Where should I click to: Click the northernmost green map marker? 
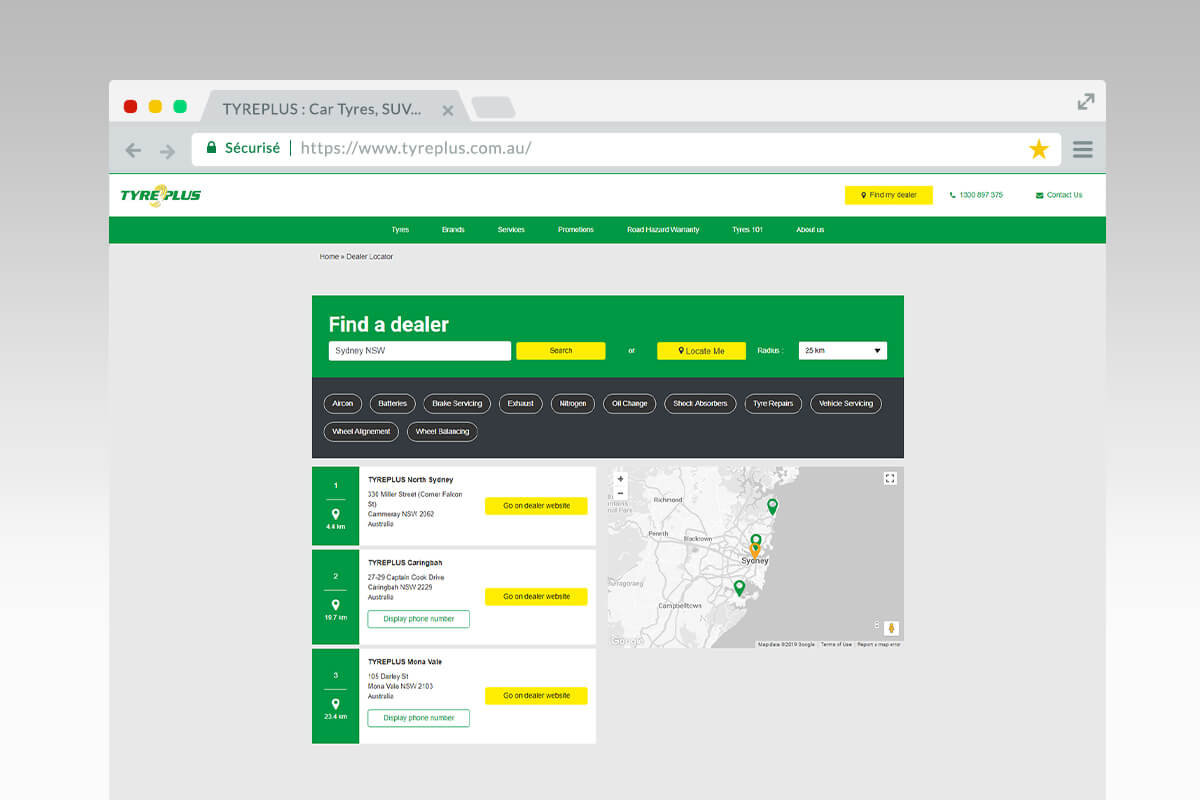coord(772,507)
